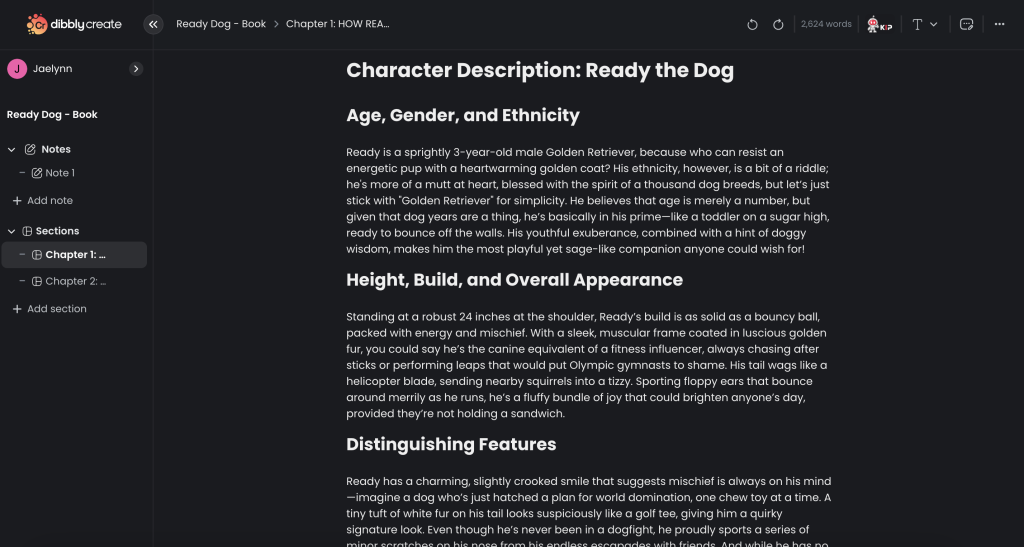Open Note 1 in the sidebar
Viewport: 1024px width, 547px height.
pyautogui.click(x=60, y=173)
